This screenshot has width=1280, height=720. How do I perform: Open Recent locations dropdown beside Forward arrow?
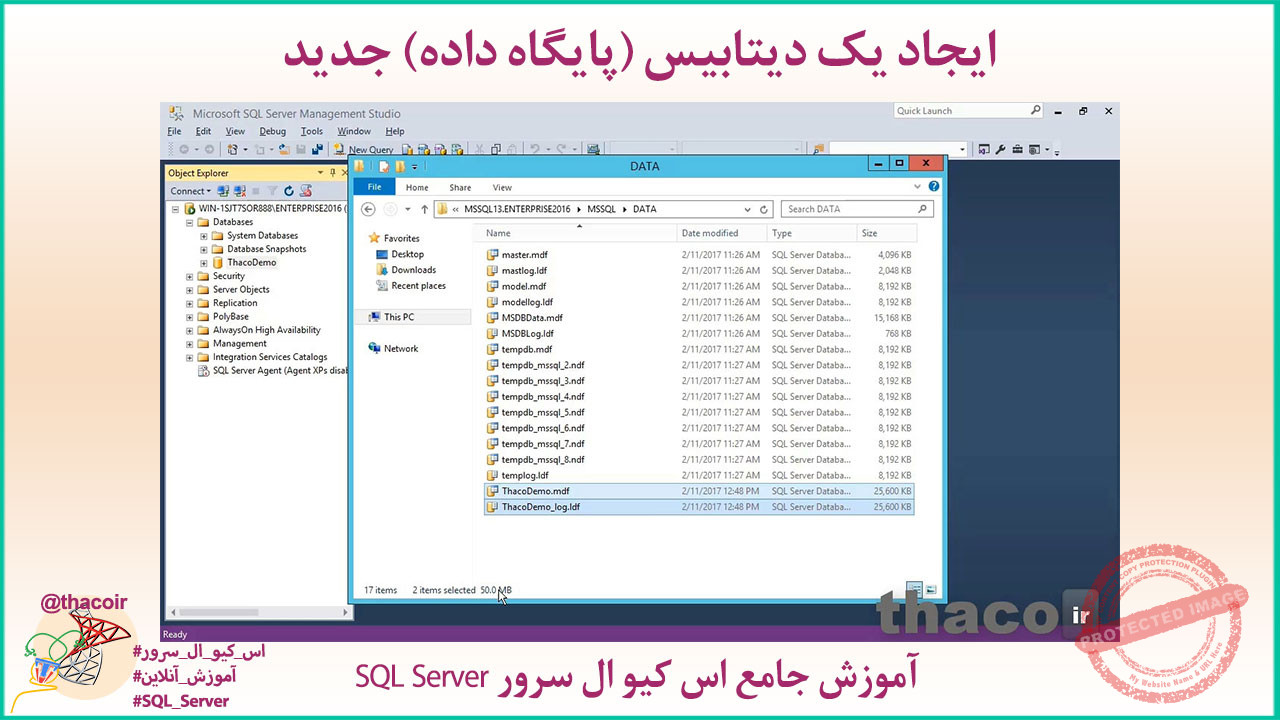click(x=408, y=209)
